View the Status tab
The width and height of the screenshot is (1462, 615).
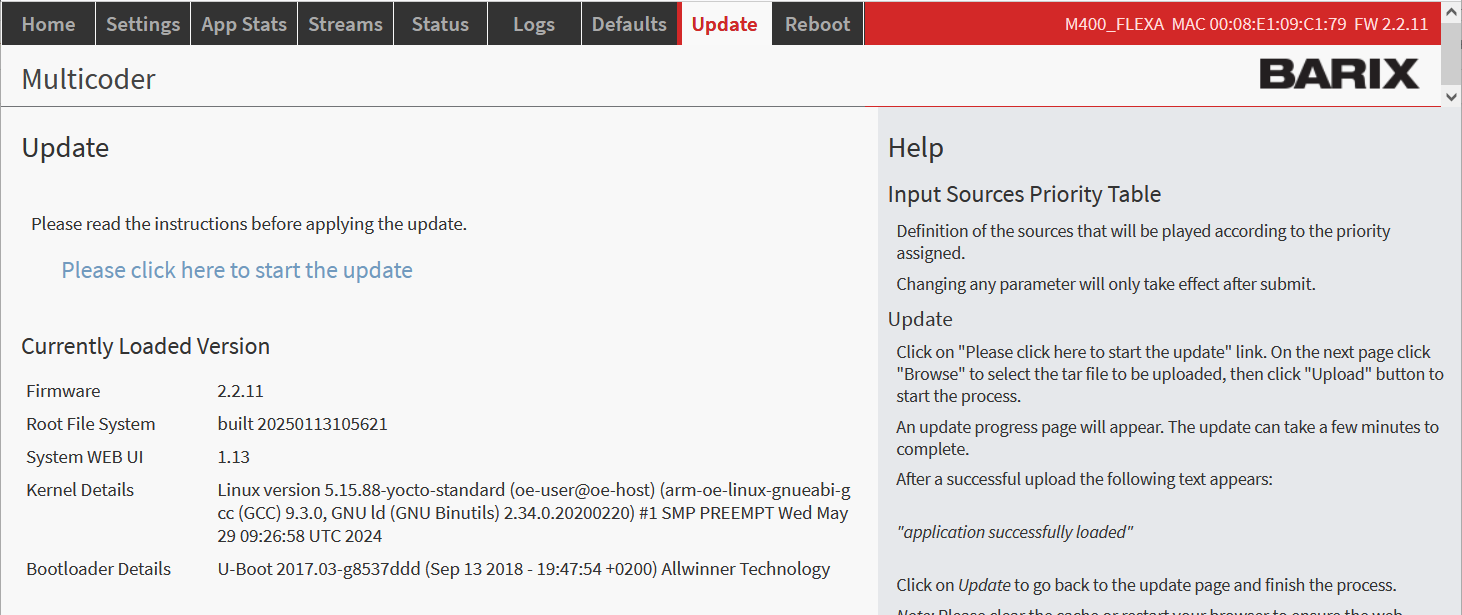point(440,24)
